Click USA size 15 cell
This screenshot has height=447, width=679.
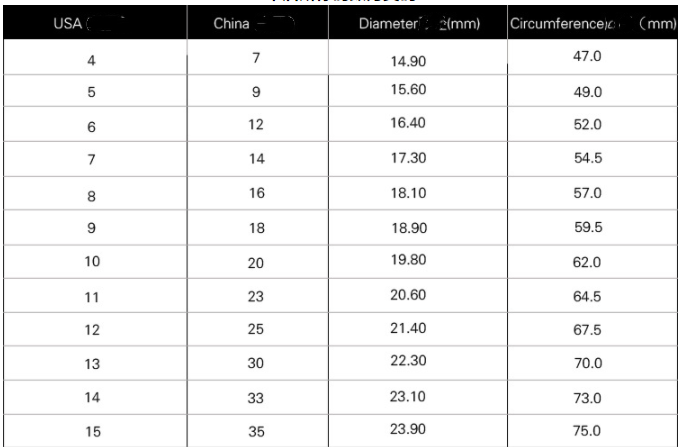point(92,432)
